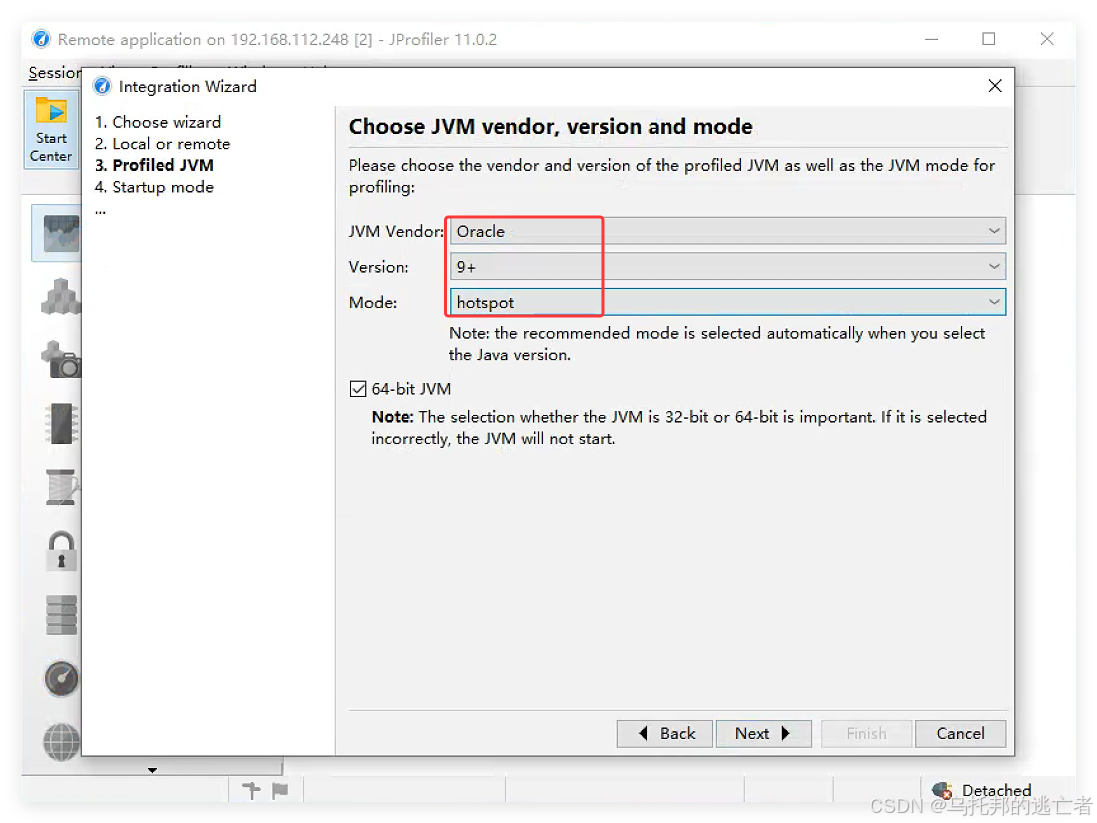Toggle the 64-bit JVM checkbox
This screenshot has width=1097, height=823.
358,388
